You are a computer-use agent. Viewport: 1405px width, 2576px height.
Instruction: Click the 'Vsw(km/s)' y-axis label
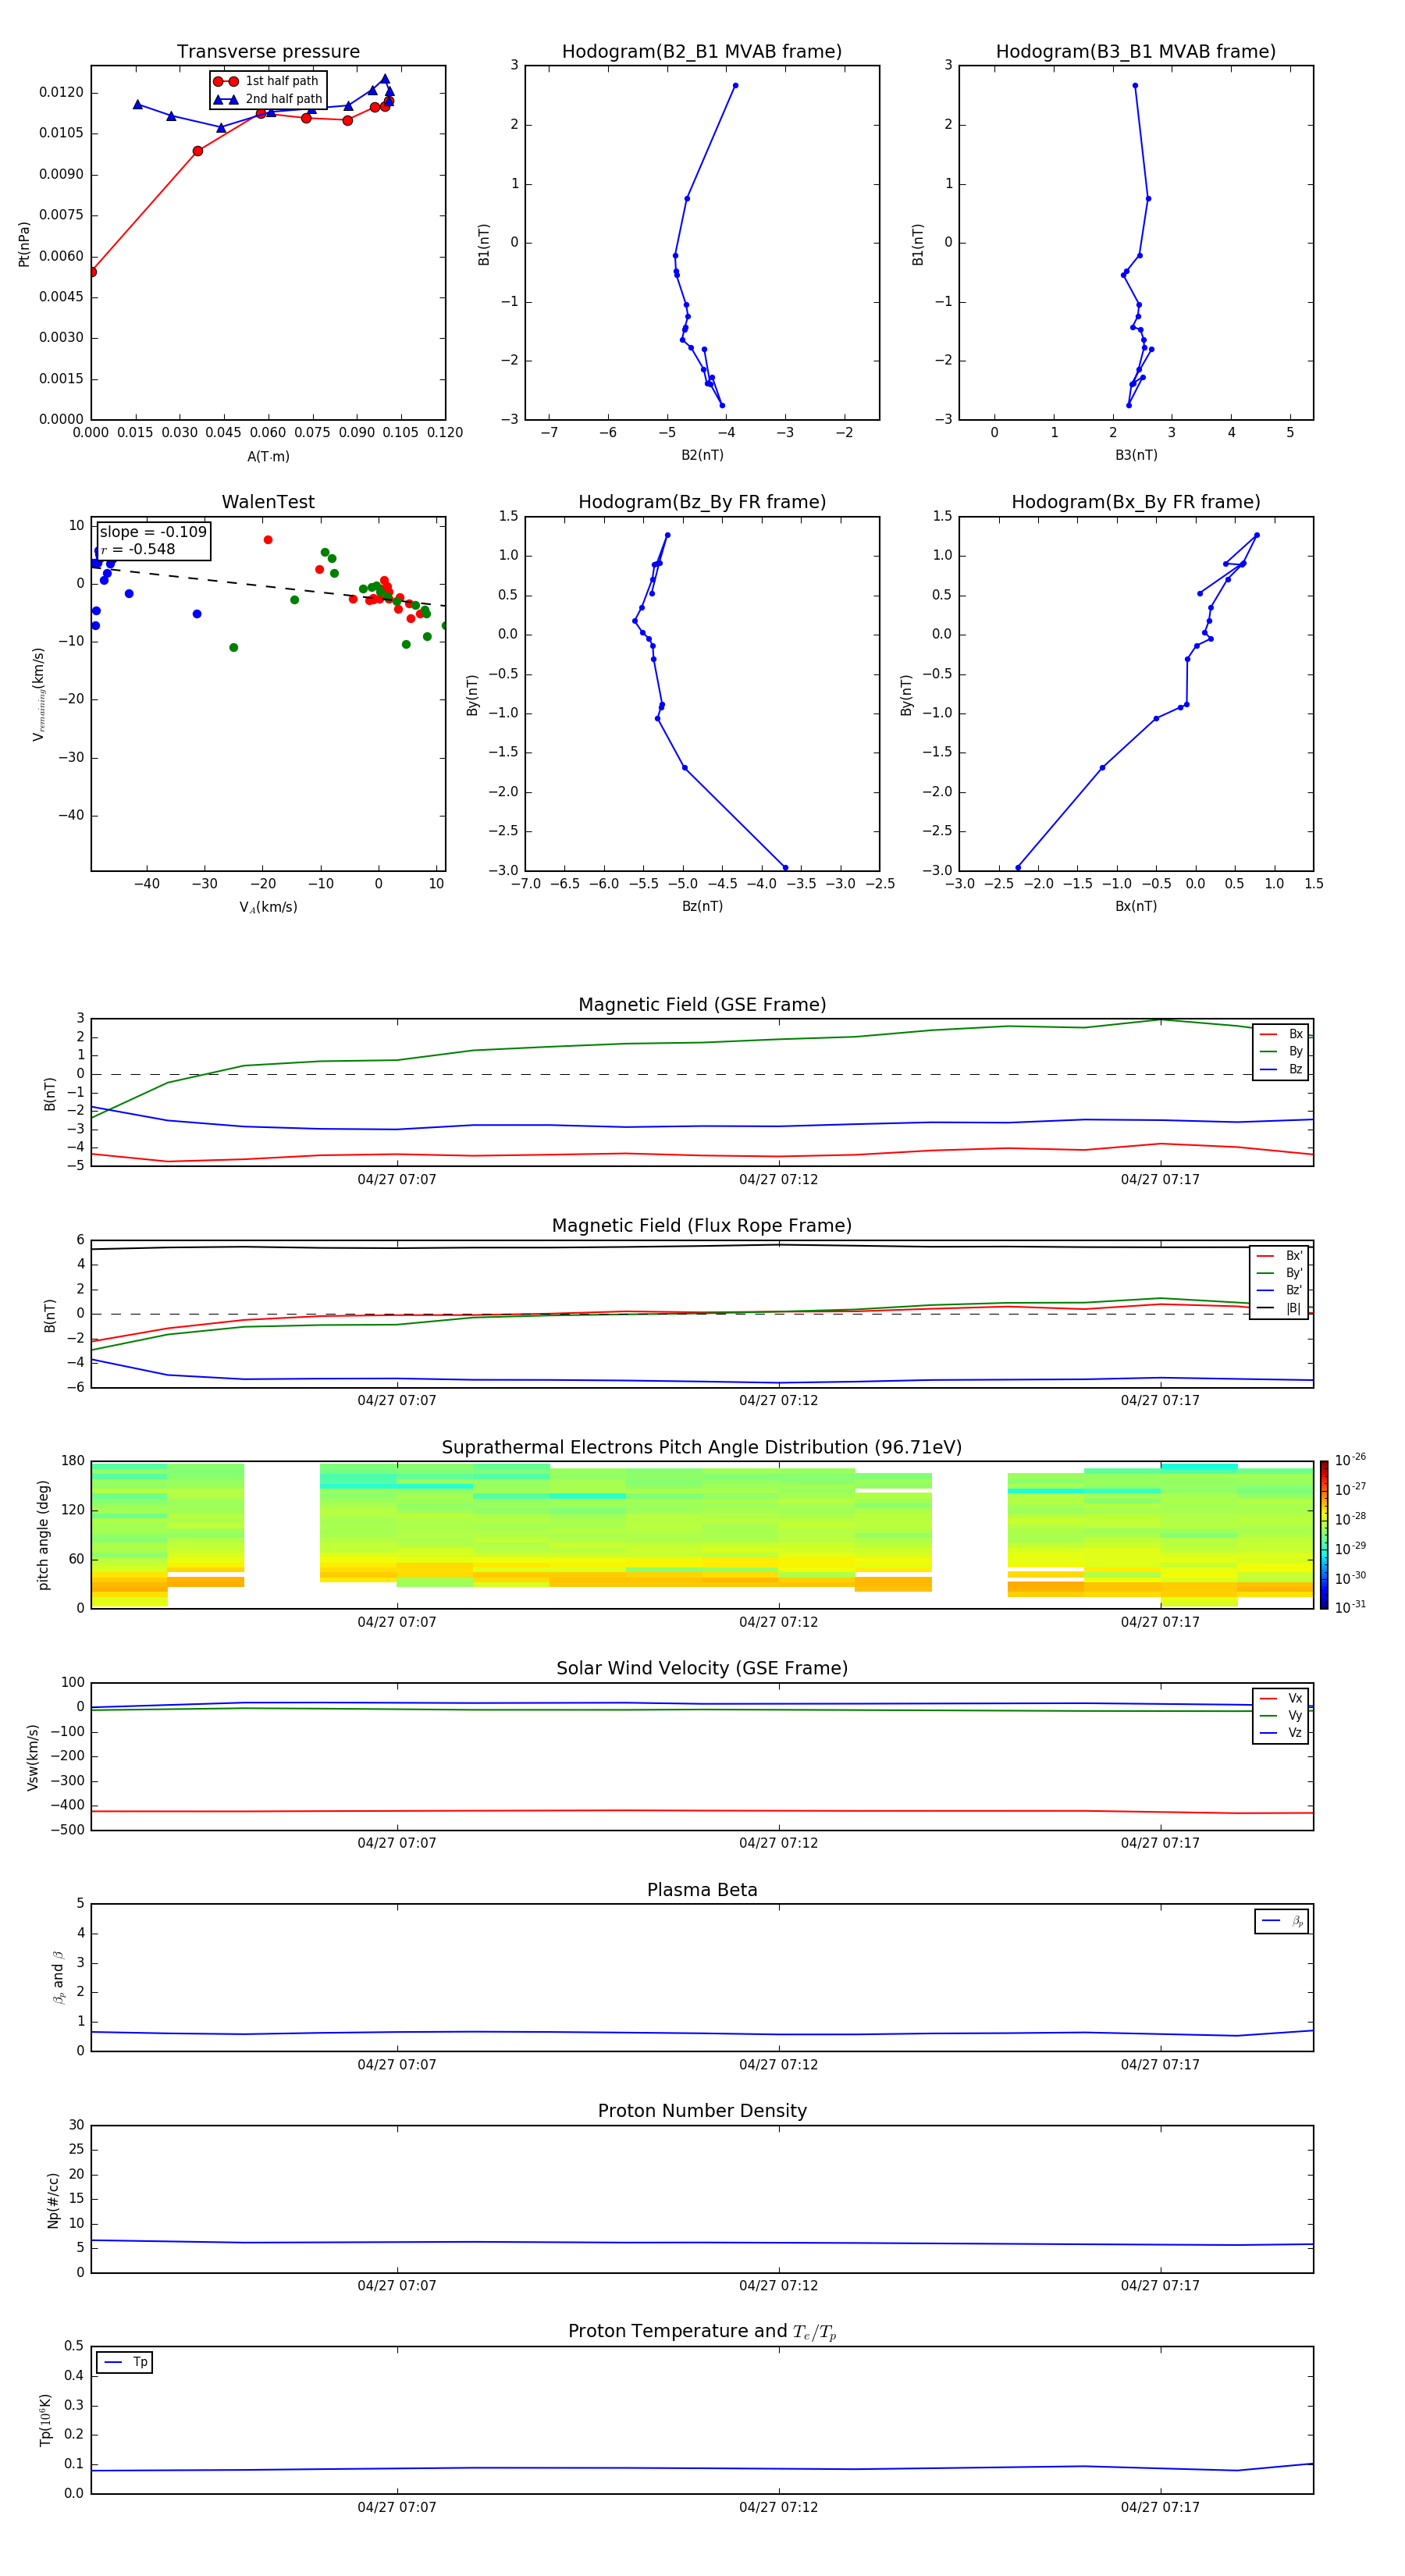33,1757
